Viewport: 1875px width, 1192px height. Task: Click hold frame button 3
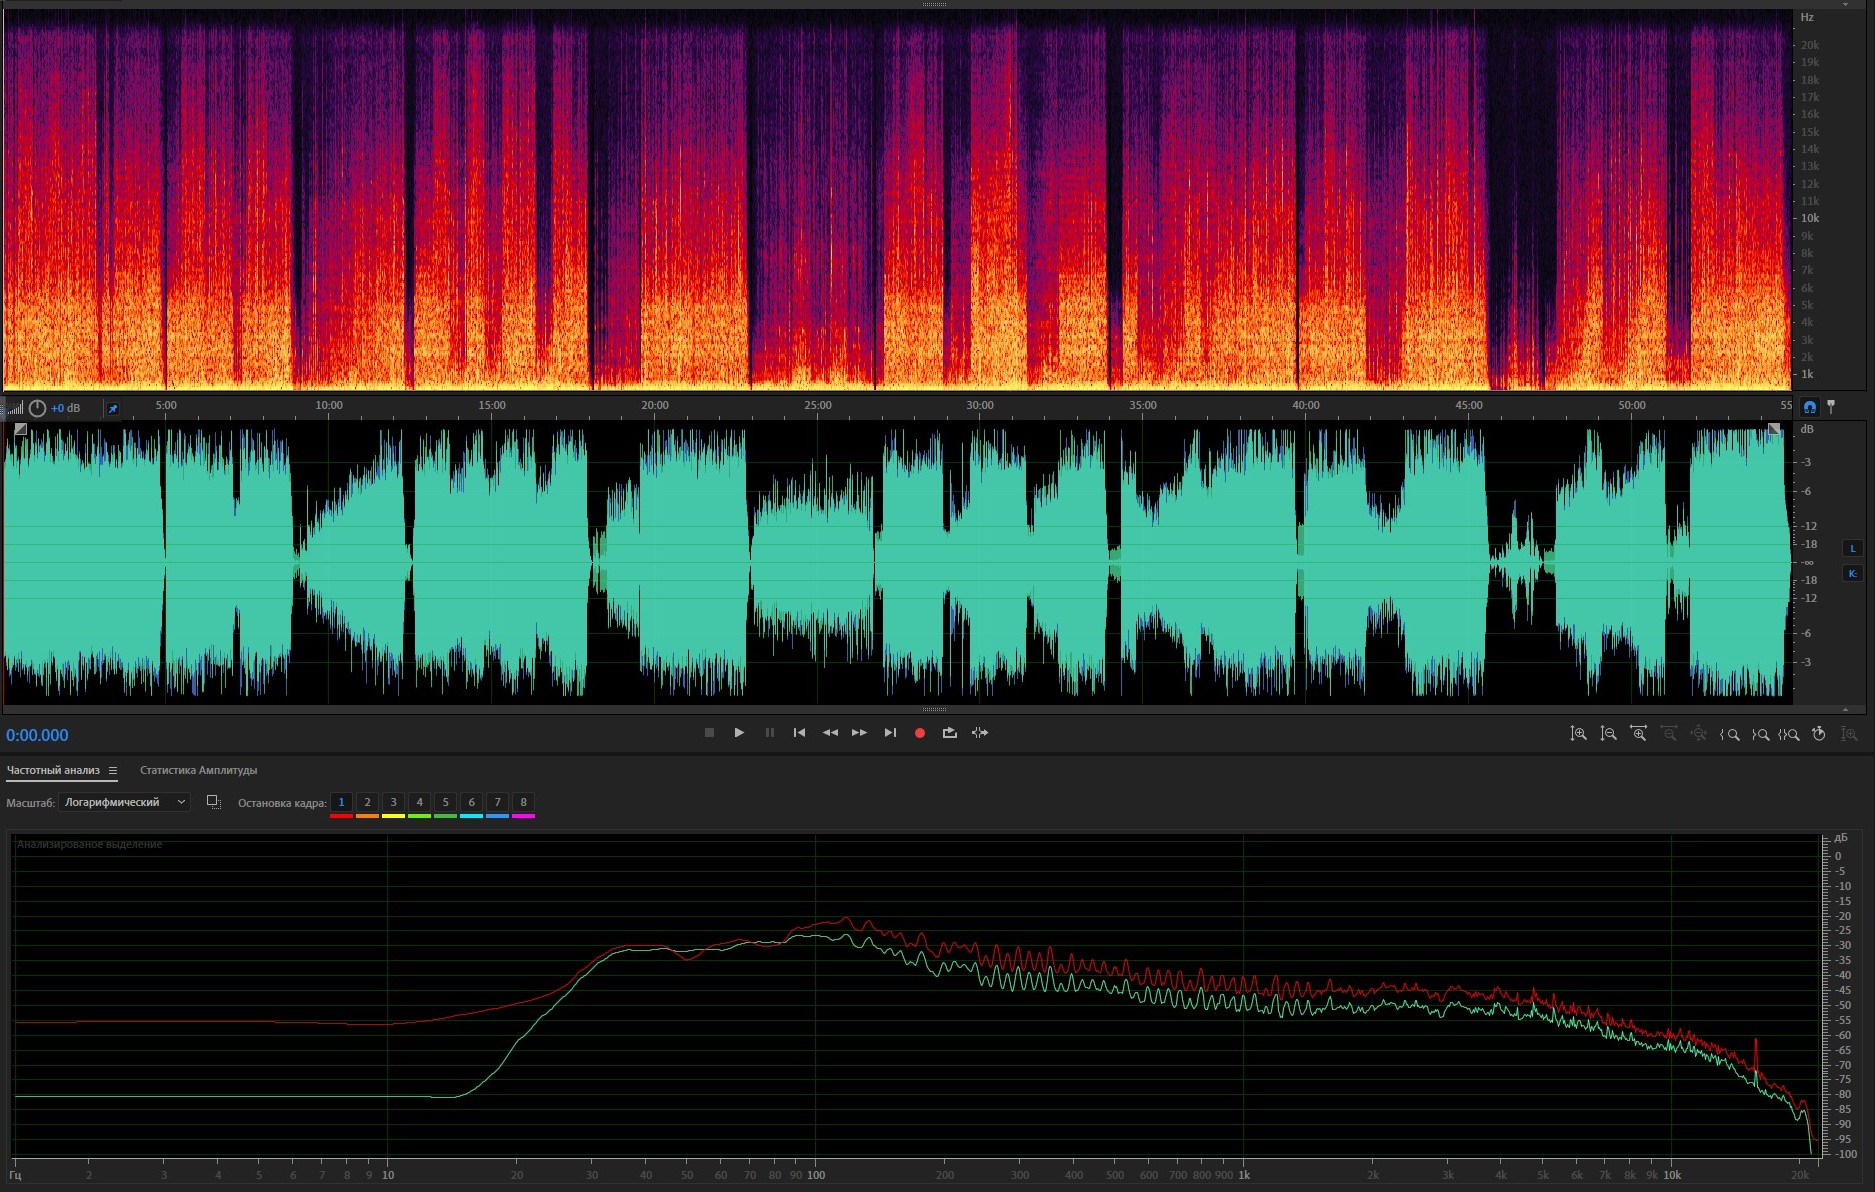[x=393, y=802]
